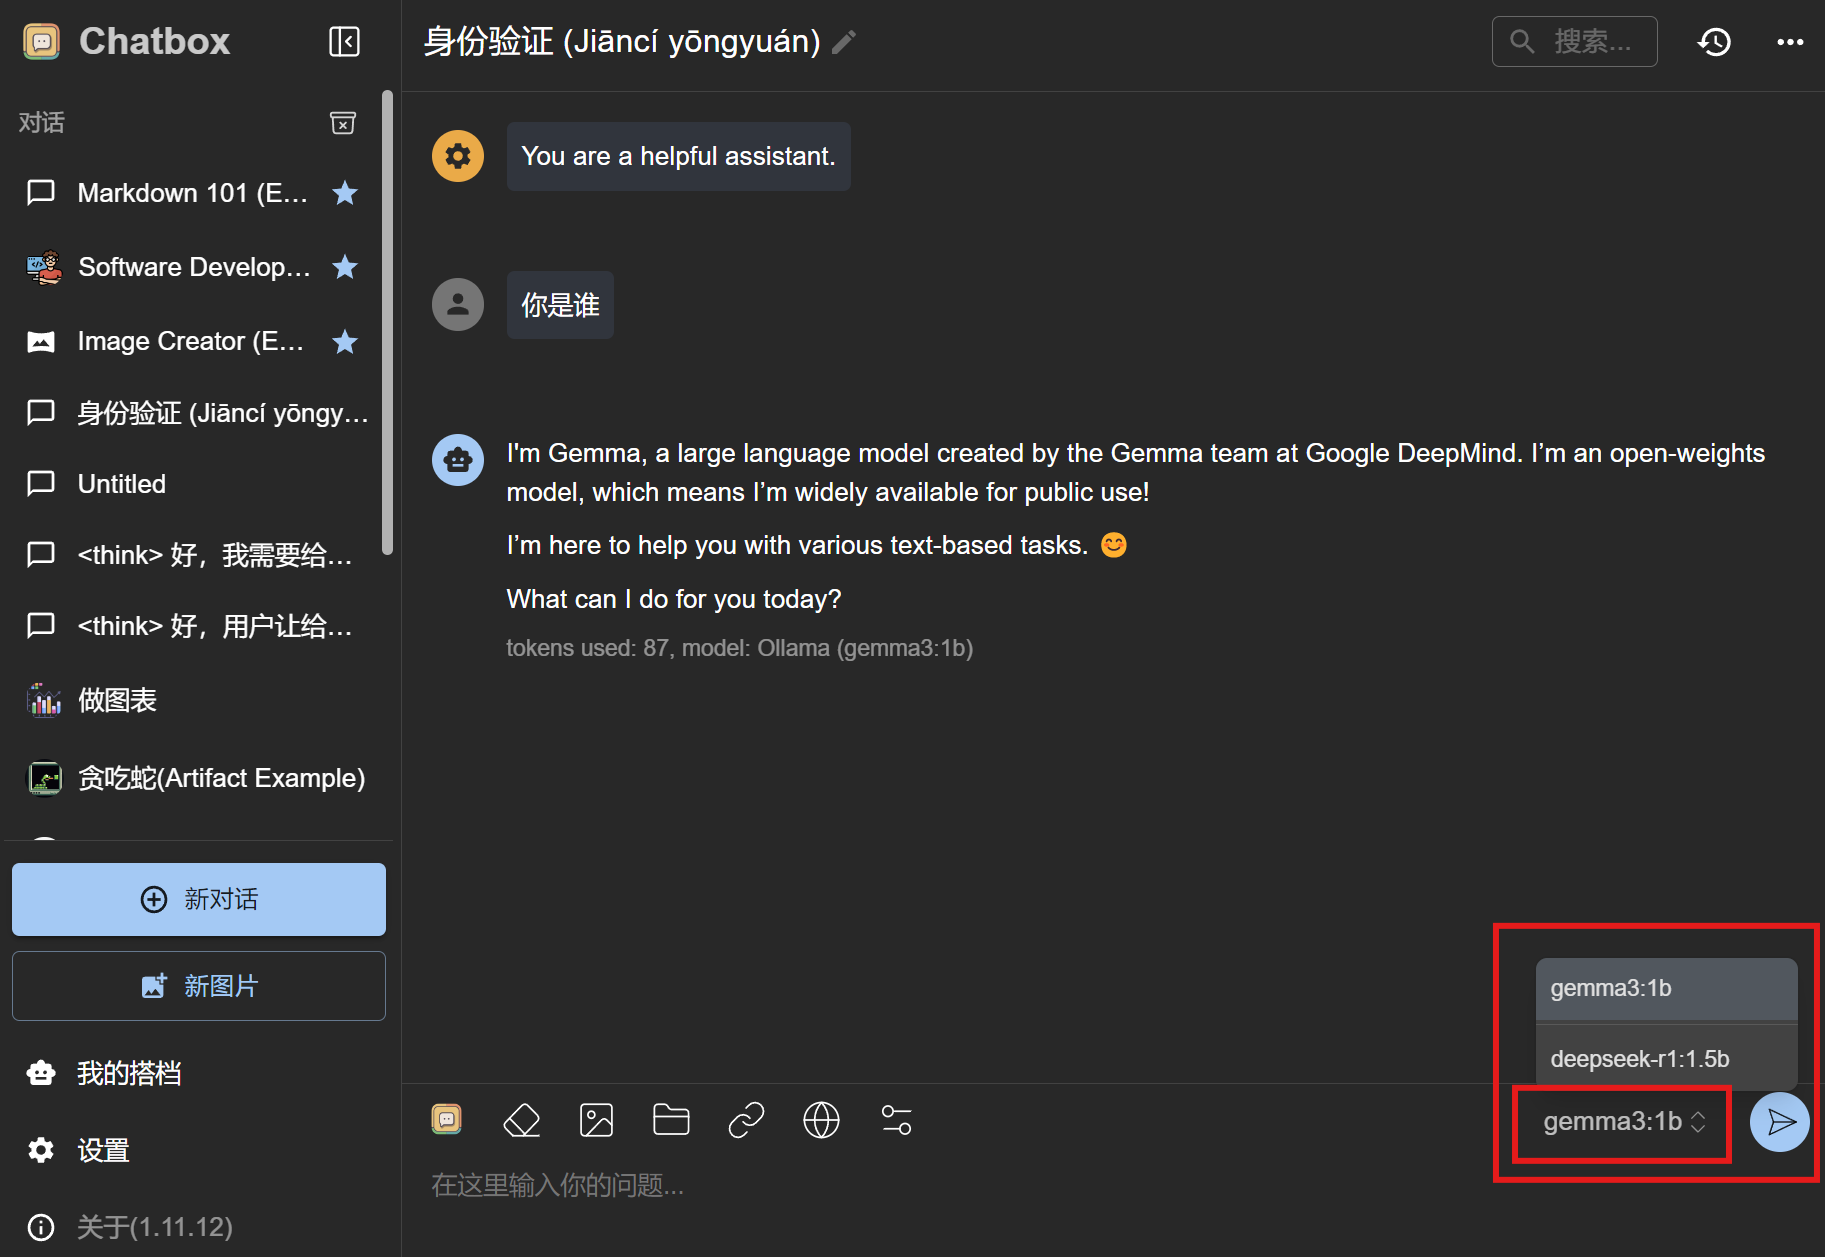Collapse the sidebar with the panel icon
The width and height of the screenshot is (1825, 1257).
344,41
